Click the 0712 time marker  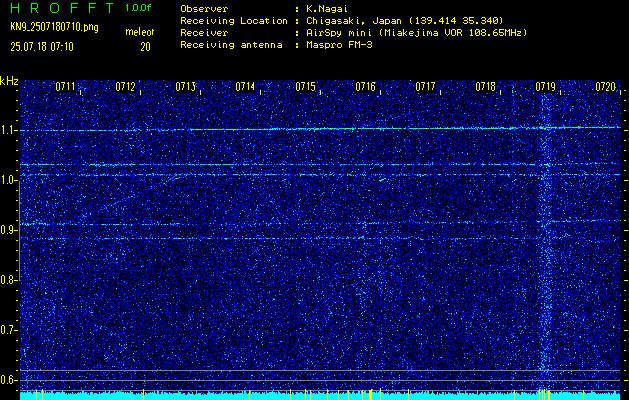(125, 86)
